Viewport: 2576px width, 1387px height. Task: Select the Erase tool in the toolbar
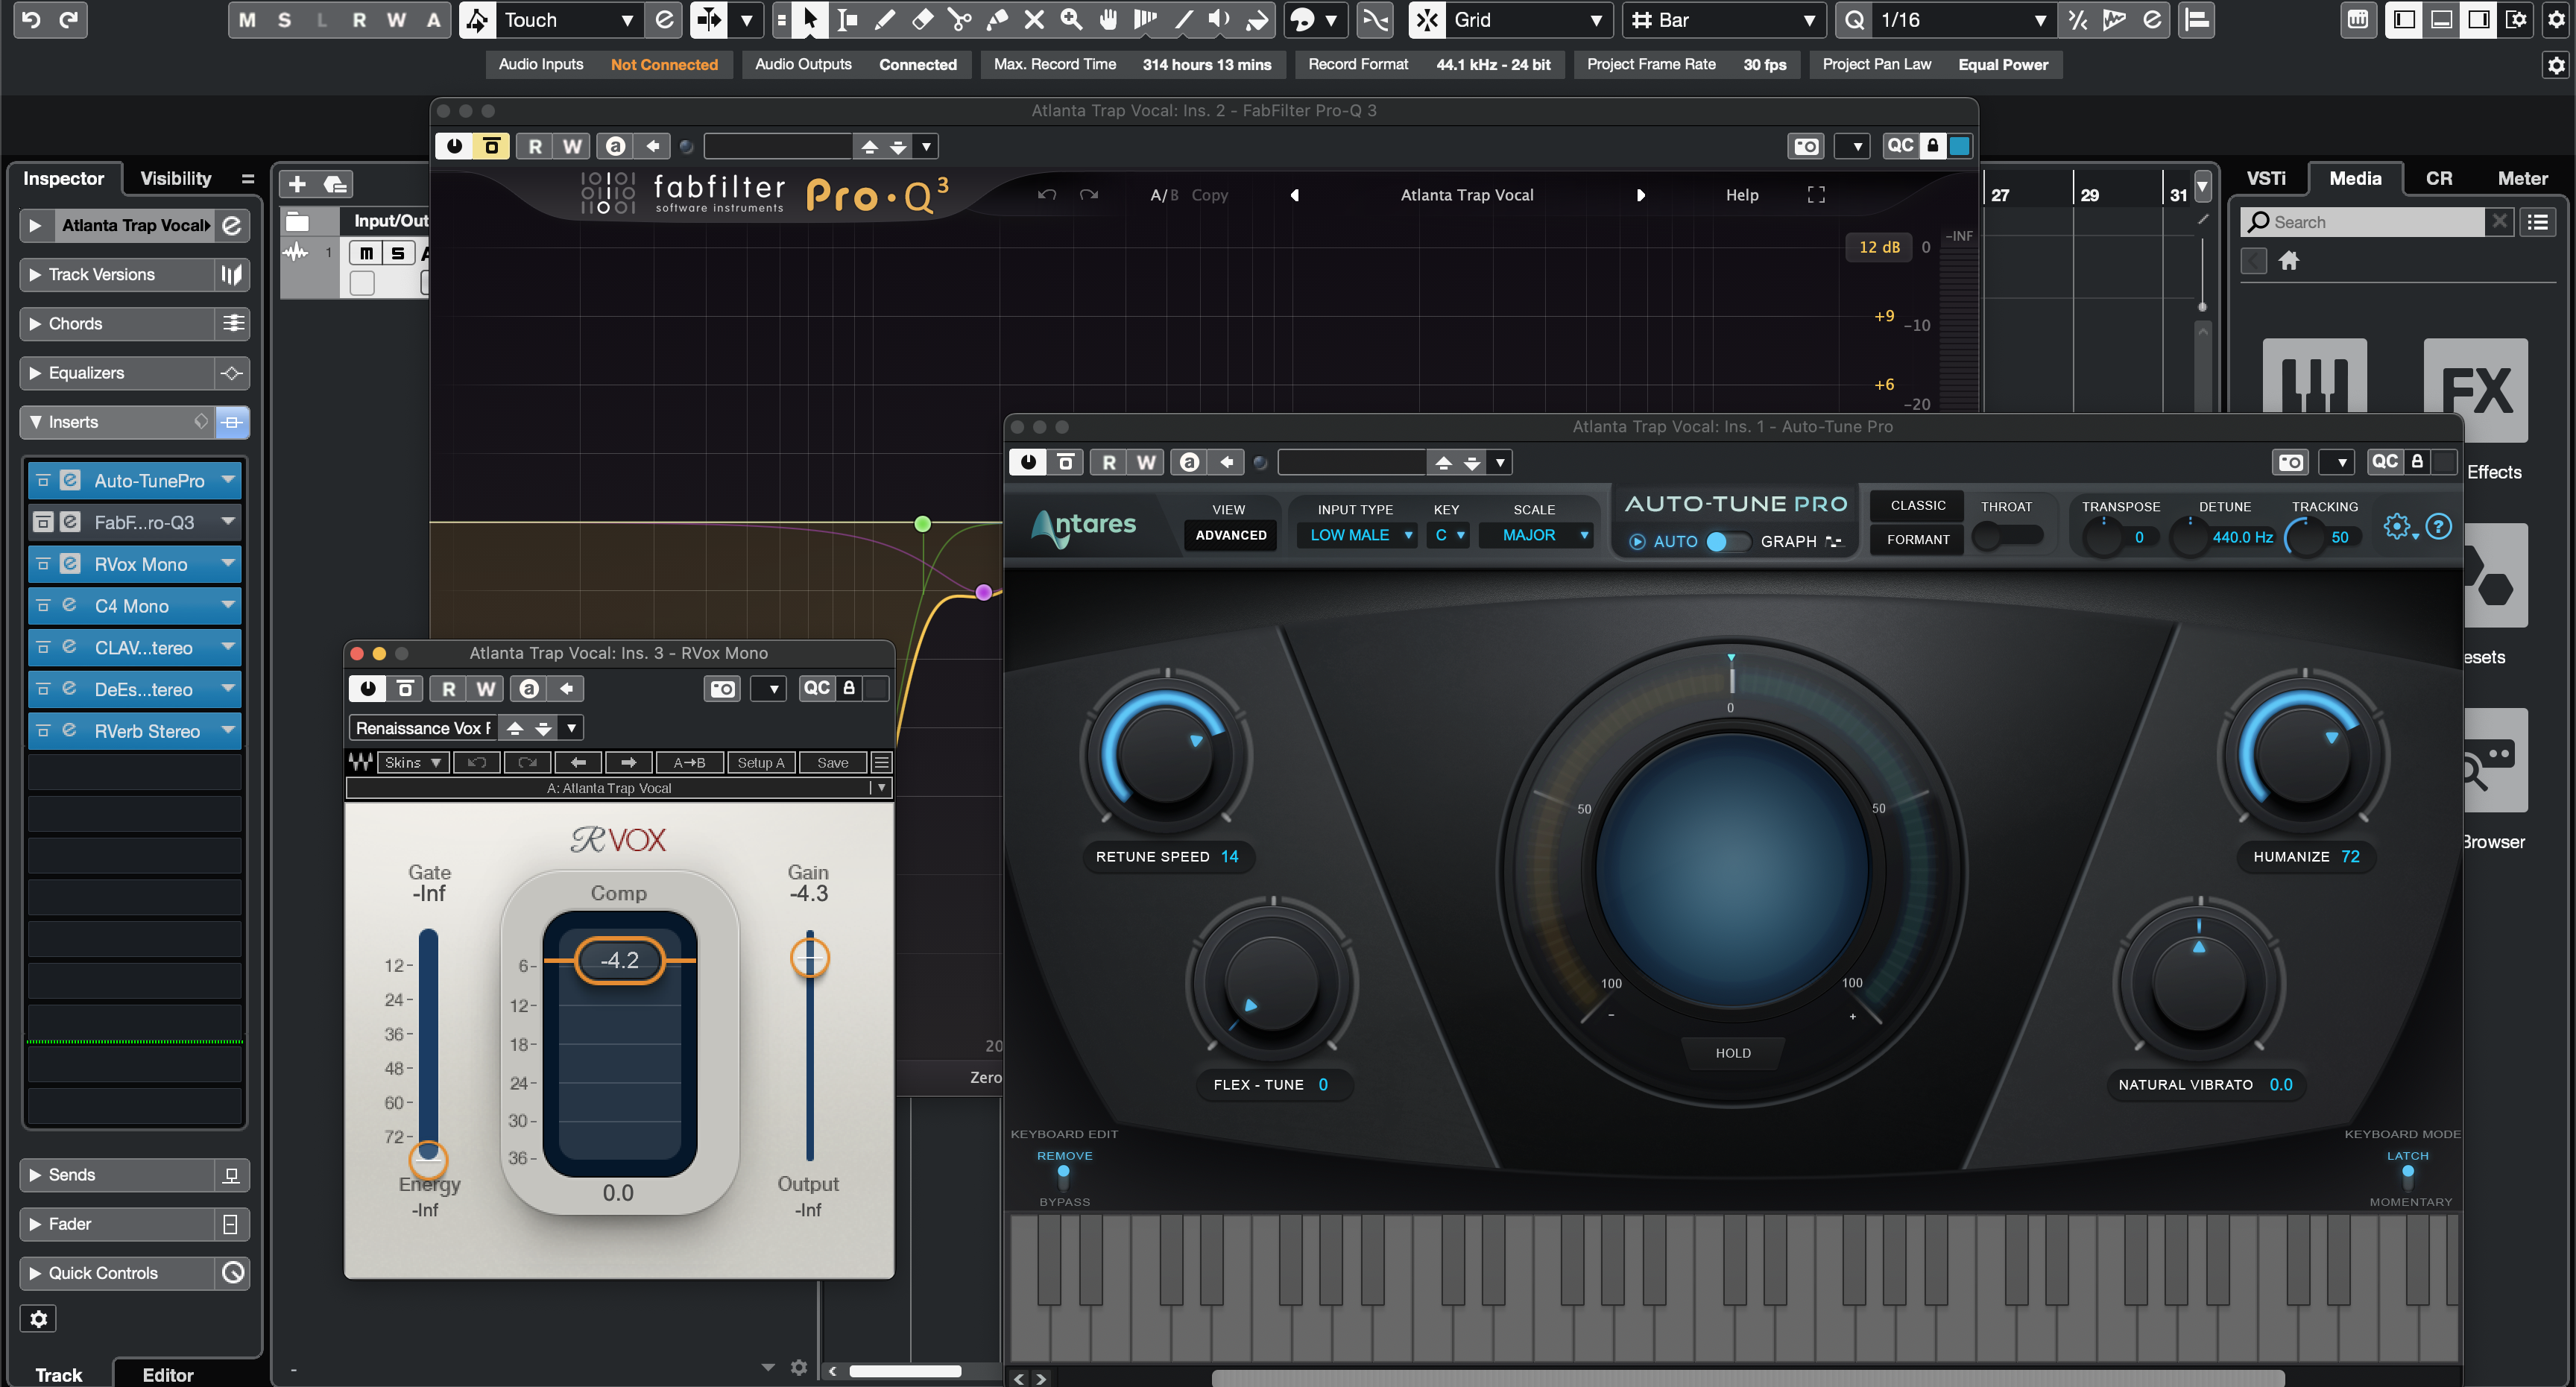(922, 19)
